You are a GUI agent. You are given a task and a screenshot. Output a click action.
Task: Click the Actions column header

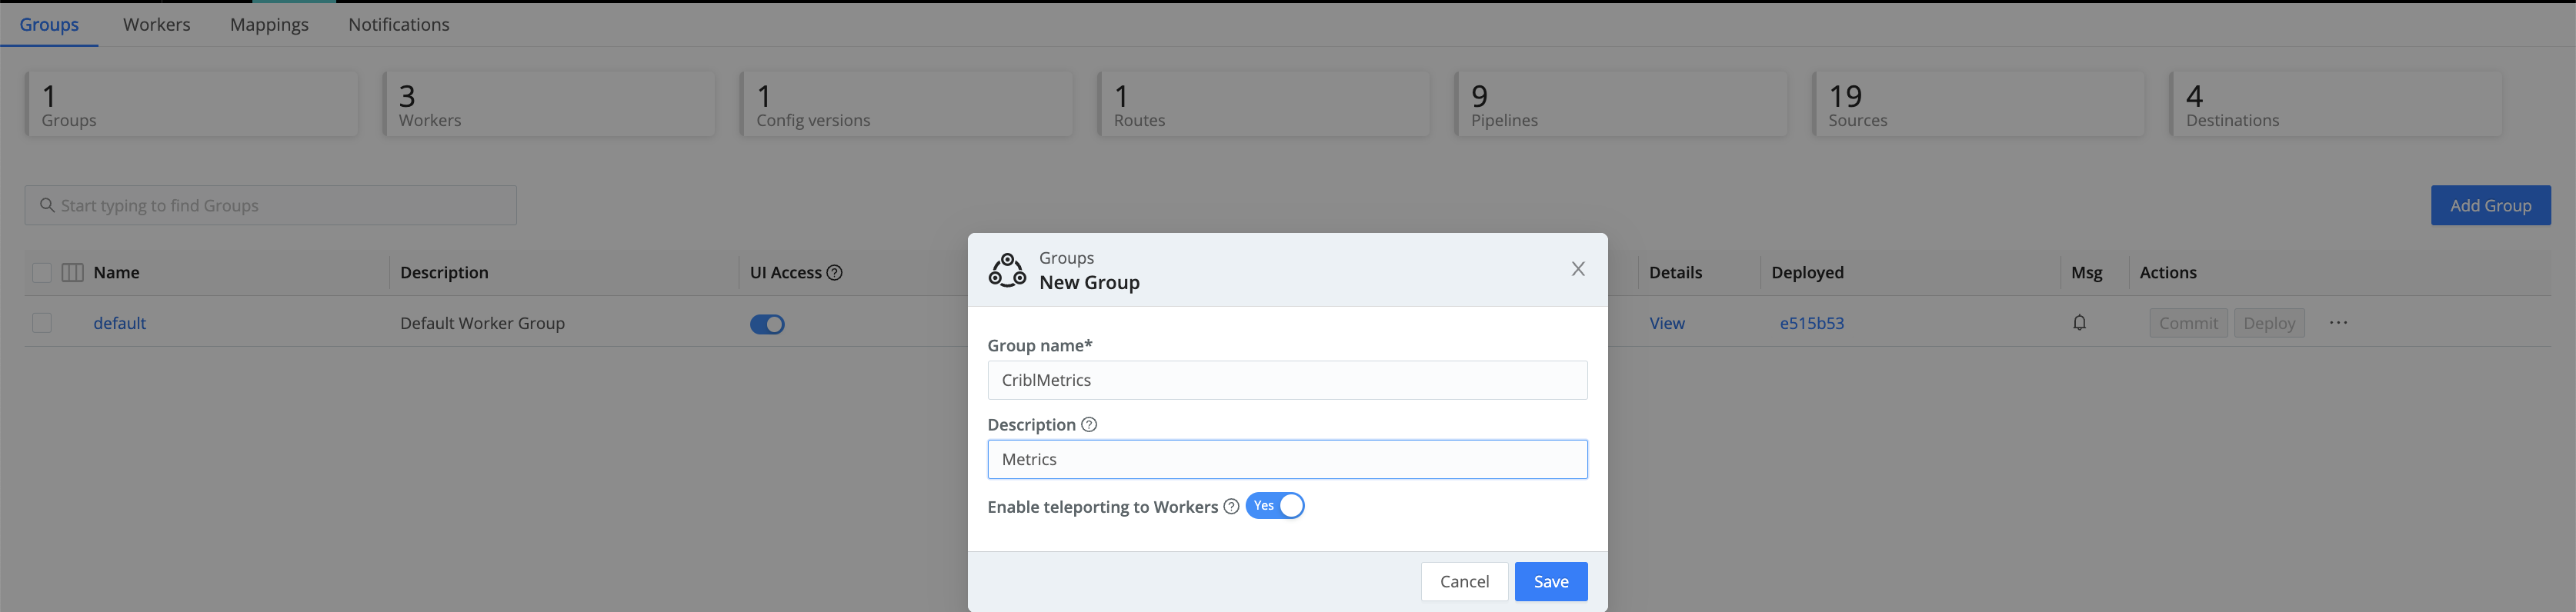click(2168, 273)
